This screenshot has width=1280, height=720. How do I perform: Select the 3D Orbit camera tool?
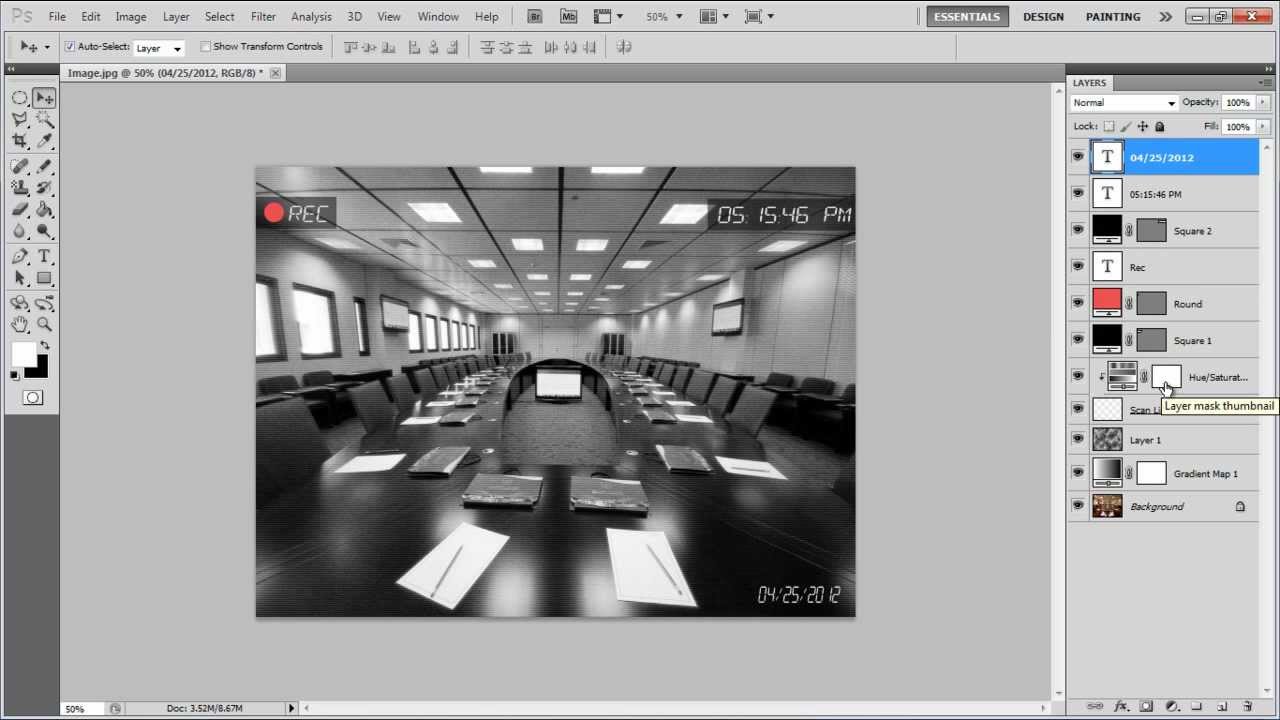point(44,303)
